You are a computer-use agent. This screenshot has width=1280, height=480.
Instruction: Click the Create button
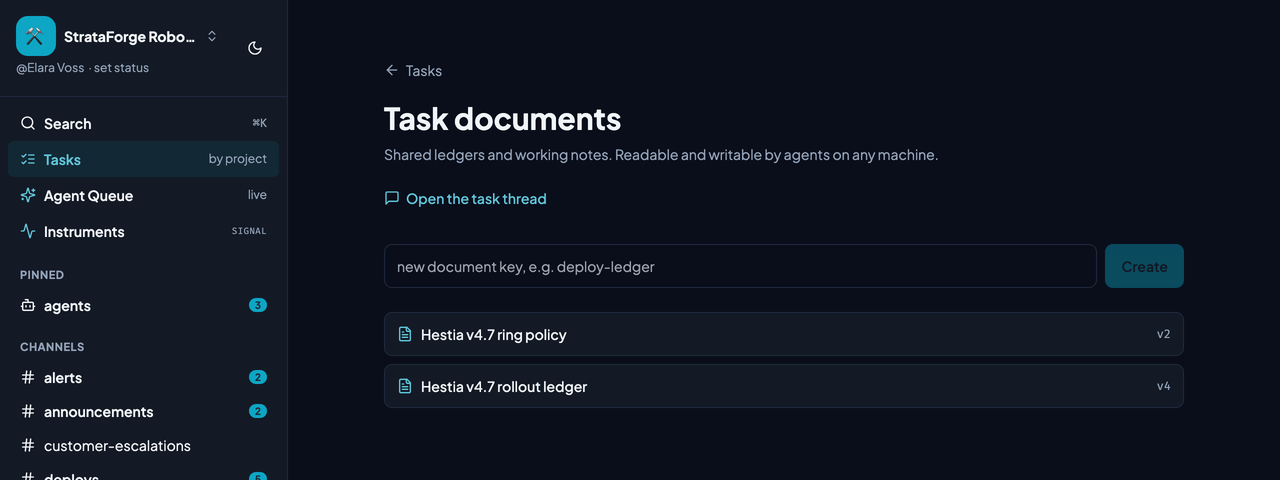[x=1144, y=266]
